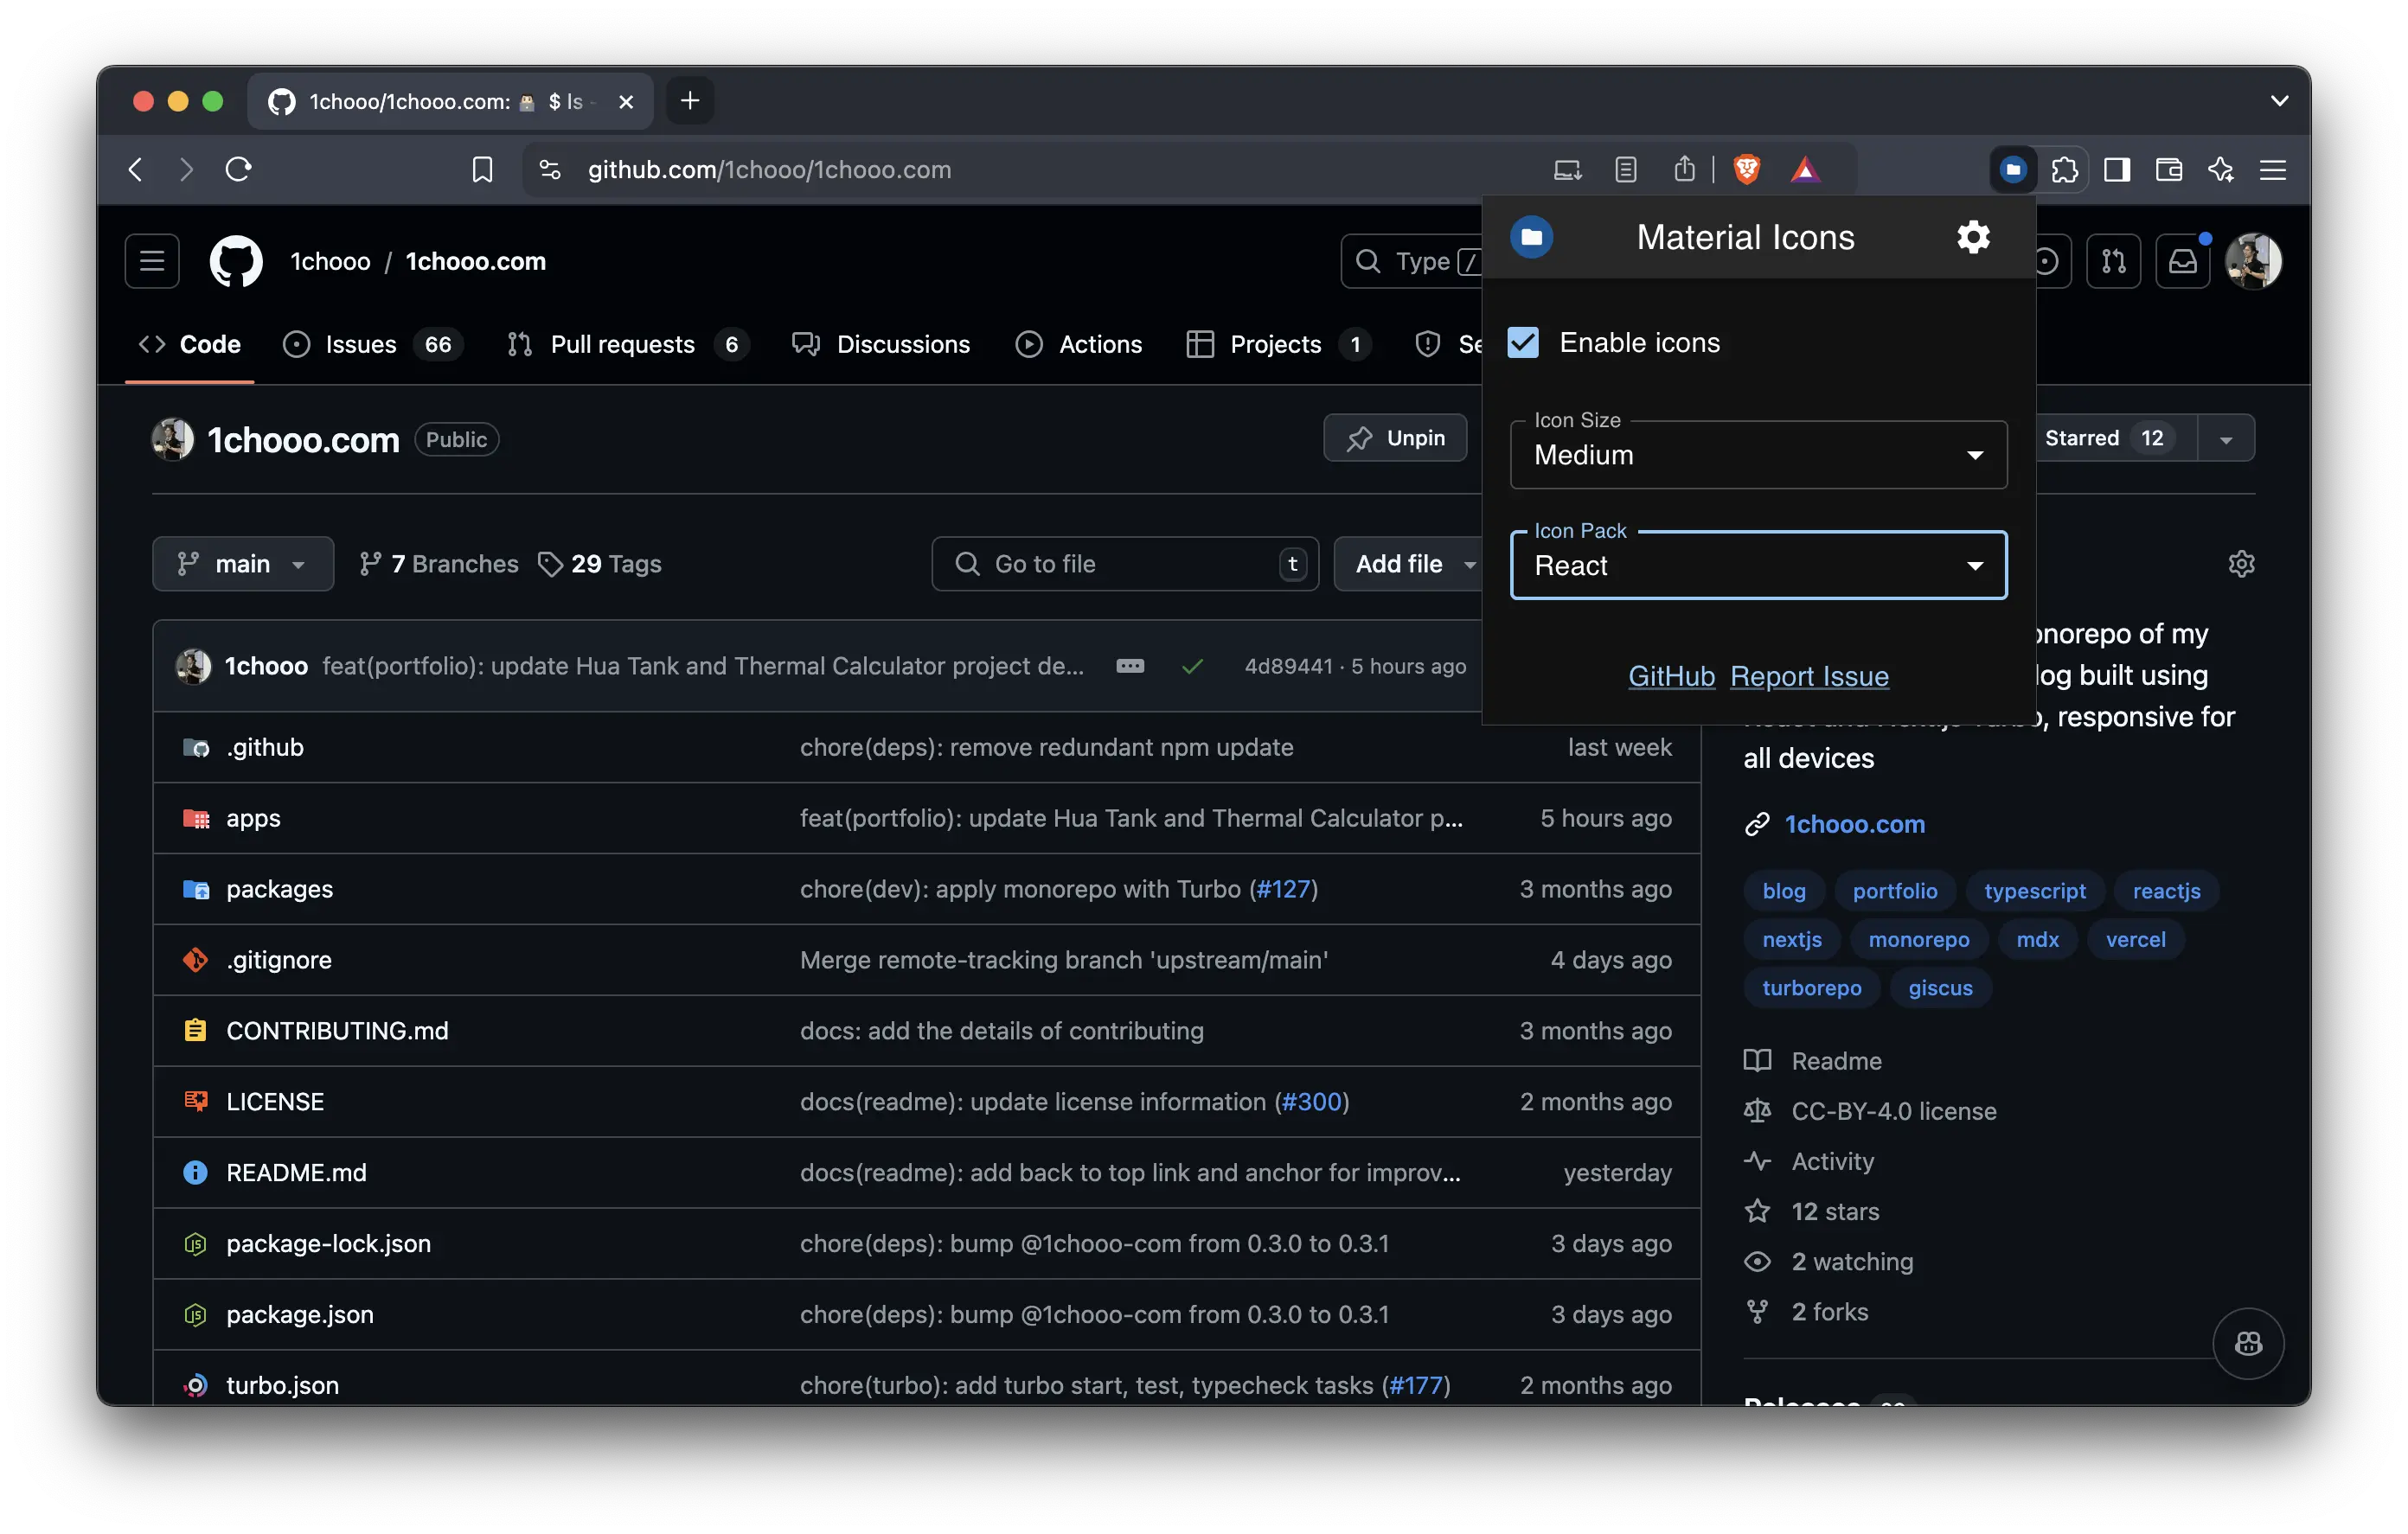
Task: View 2 forks link
Action: point(1829,1313)
